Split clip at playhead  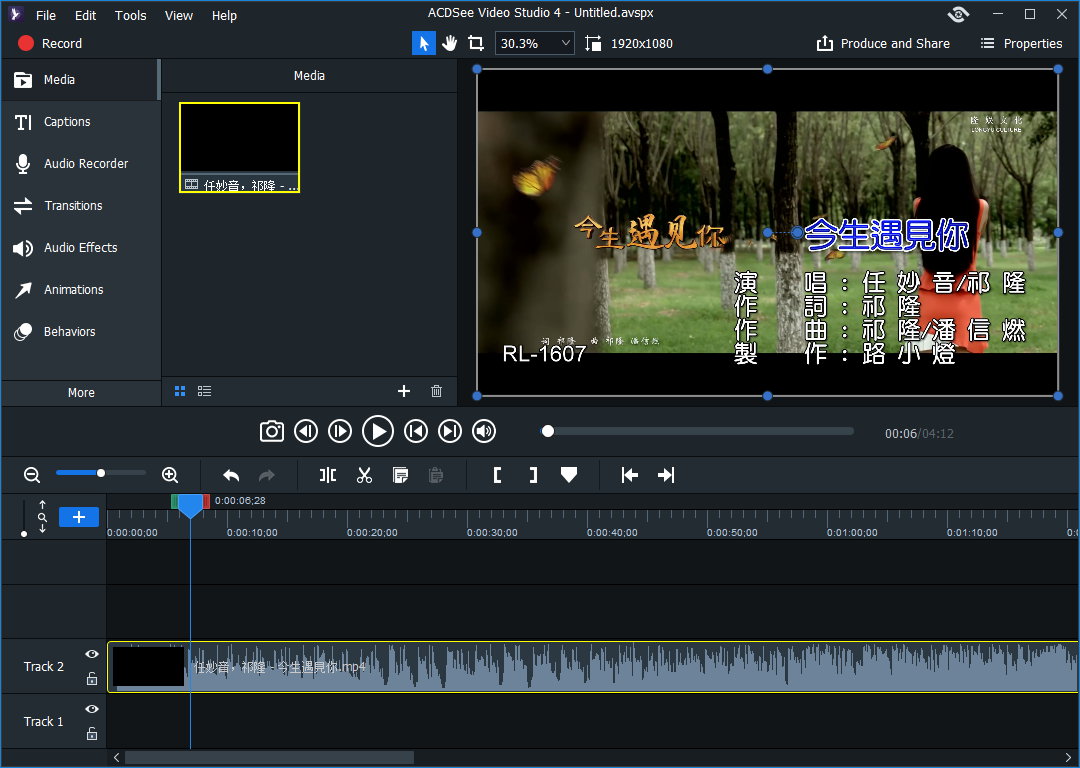[x=328, y=475]
